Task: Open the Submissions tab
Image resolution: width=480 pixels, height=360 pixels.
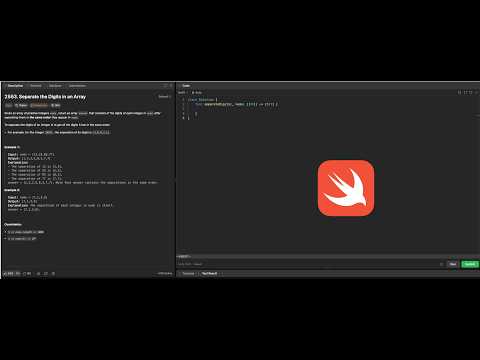Action: (x=77, y=86)
